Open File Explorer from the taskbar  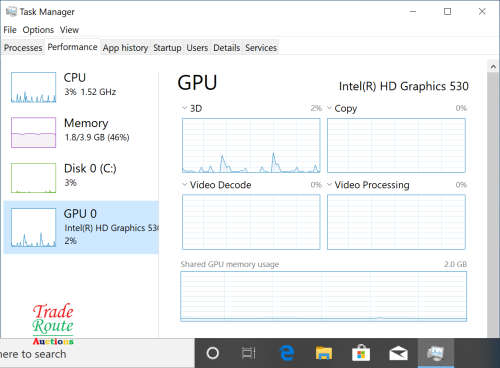pyautogui.click(x=324, y=353)
